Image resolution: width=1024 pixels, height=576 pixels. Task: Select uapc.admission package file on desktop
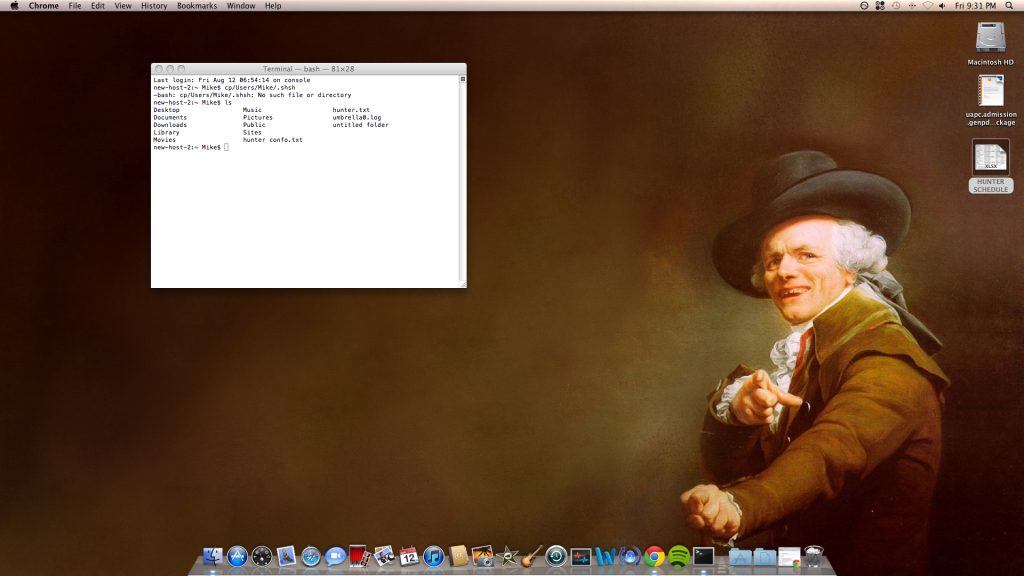[x=991, y=91]
